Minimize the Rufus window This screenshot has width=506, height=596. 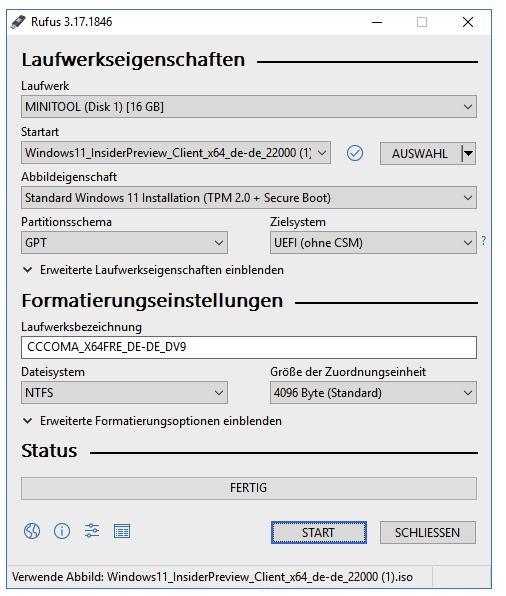377,22
